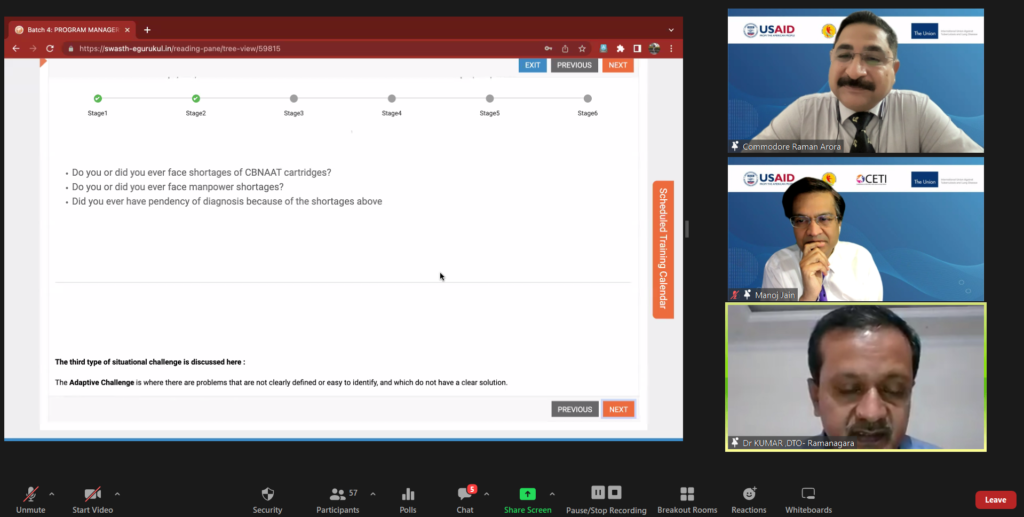Select the Stage3 progress marker
This screenshot has height=517, width=1024.
click(x=294, y=98)
